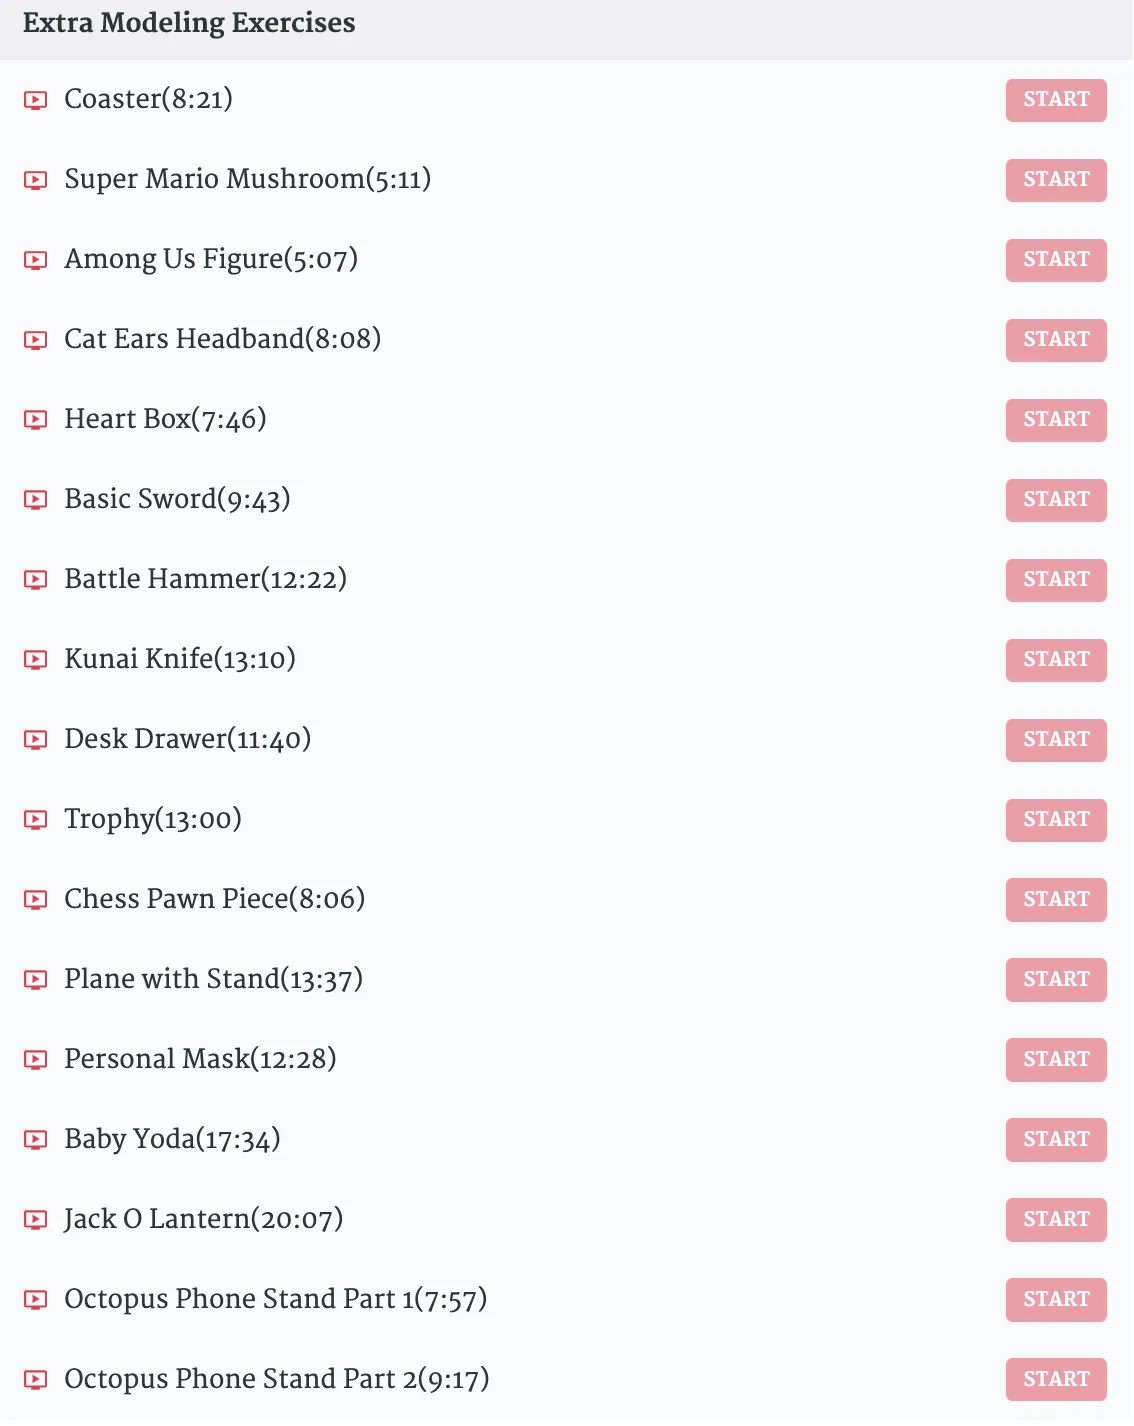Open the Trophy lesson title link
1134x1426 pixels.
[153, 819]
